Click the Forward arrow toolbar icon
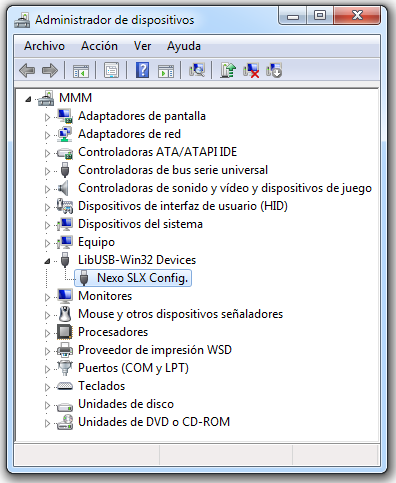The image size is (396, 483). 50,71
